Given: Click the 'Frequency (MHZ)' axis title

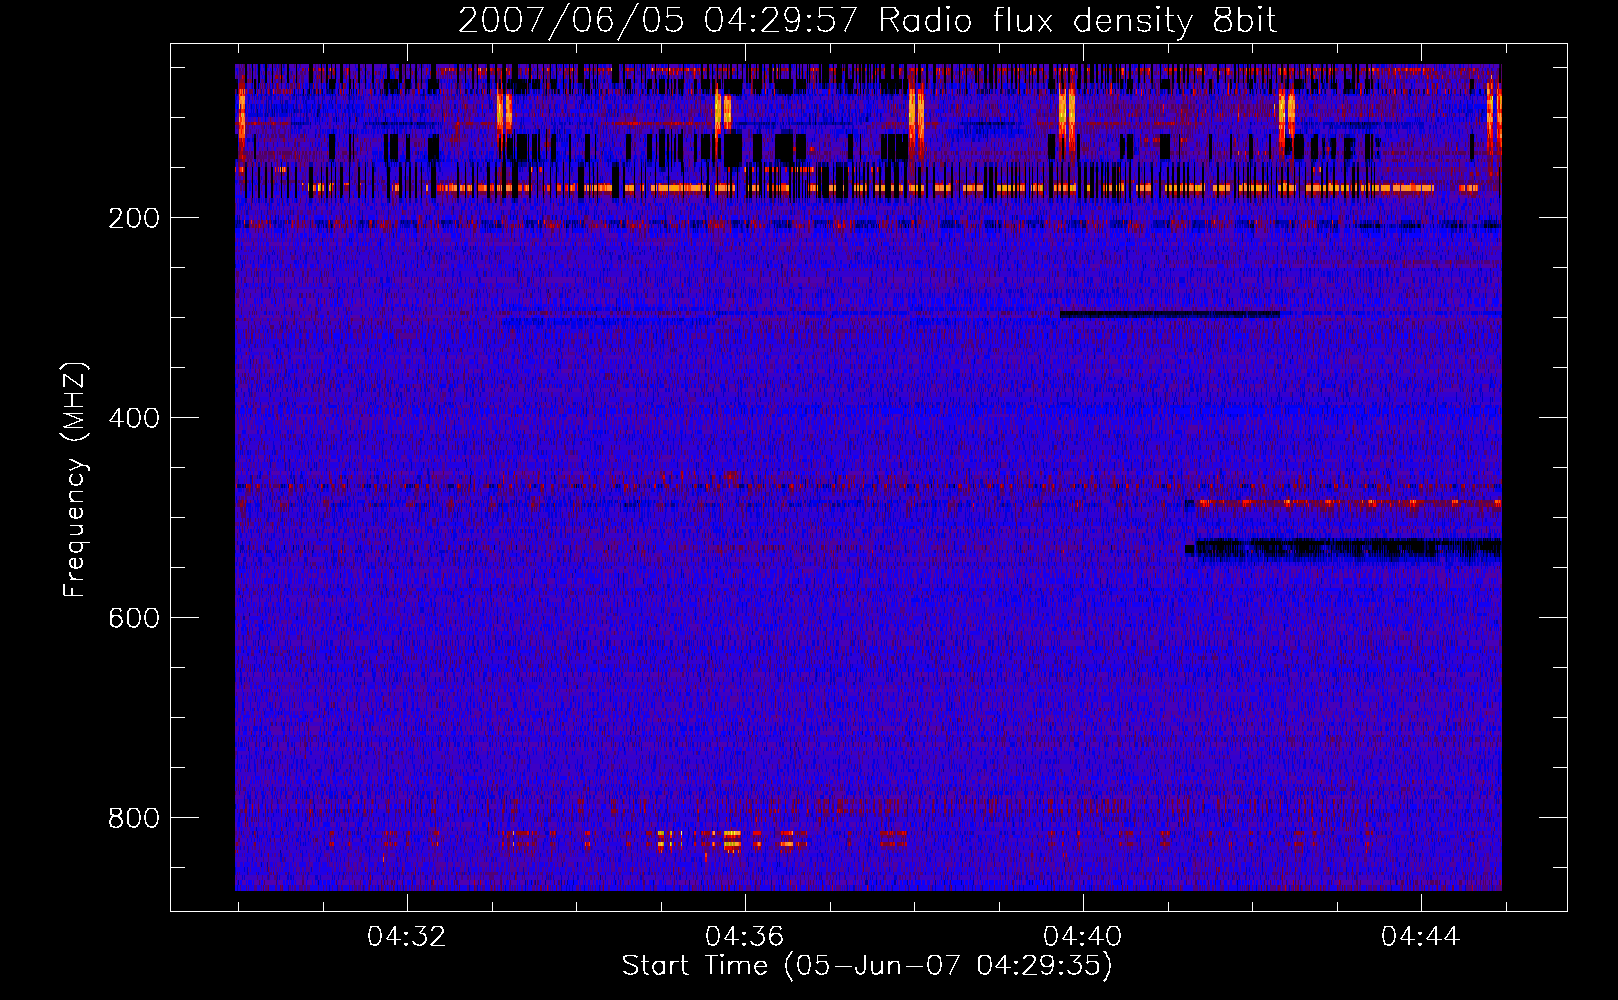Looking at the screenshot, I should (75, 479).
